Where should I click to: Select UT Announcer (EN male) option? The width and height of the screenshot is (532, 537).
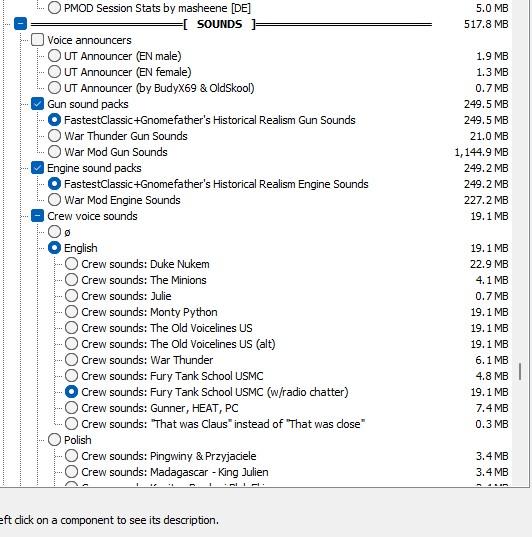coord(54,55)
